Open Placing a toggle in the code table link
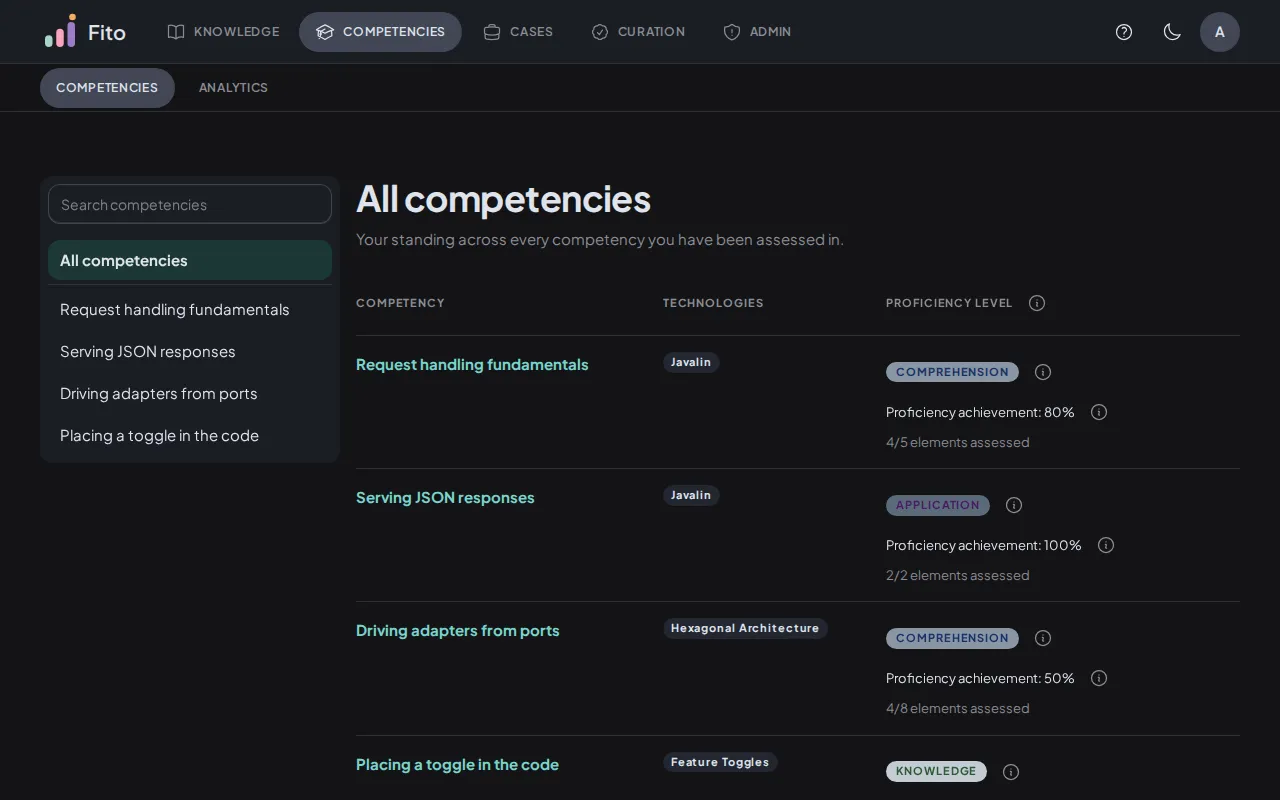 [457, 765]
